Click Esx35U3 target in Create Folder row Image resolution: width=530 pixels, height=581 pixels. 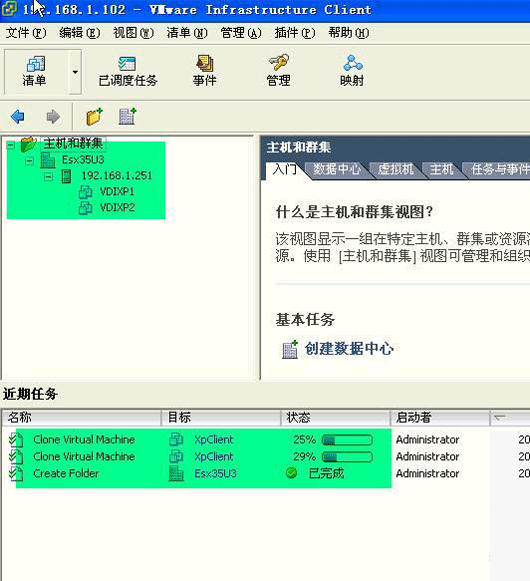tap(215, 474)
